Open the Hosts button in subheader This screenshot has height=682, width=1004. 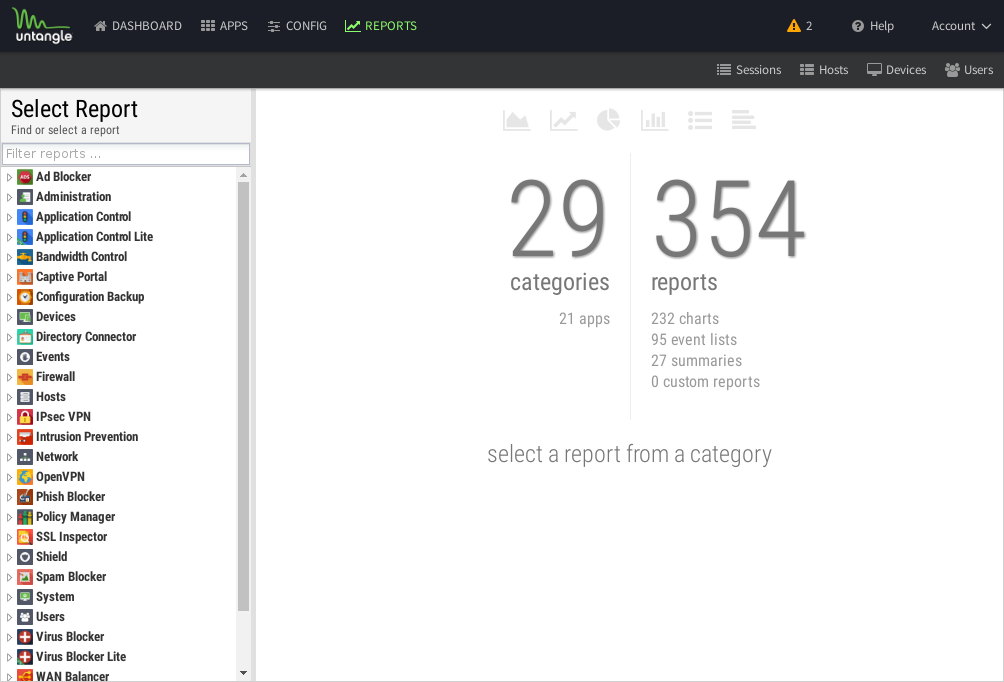click(824, 70)
